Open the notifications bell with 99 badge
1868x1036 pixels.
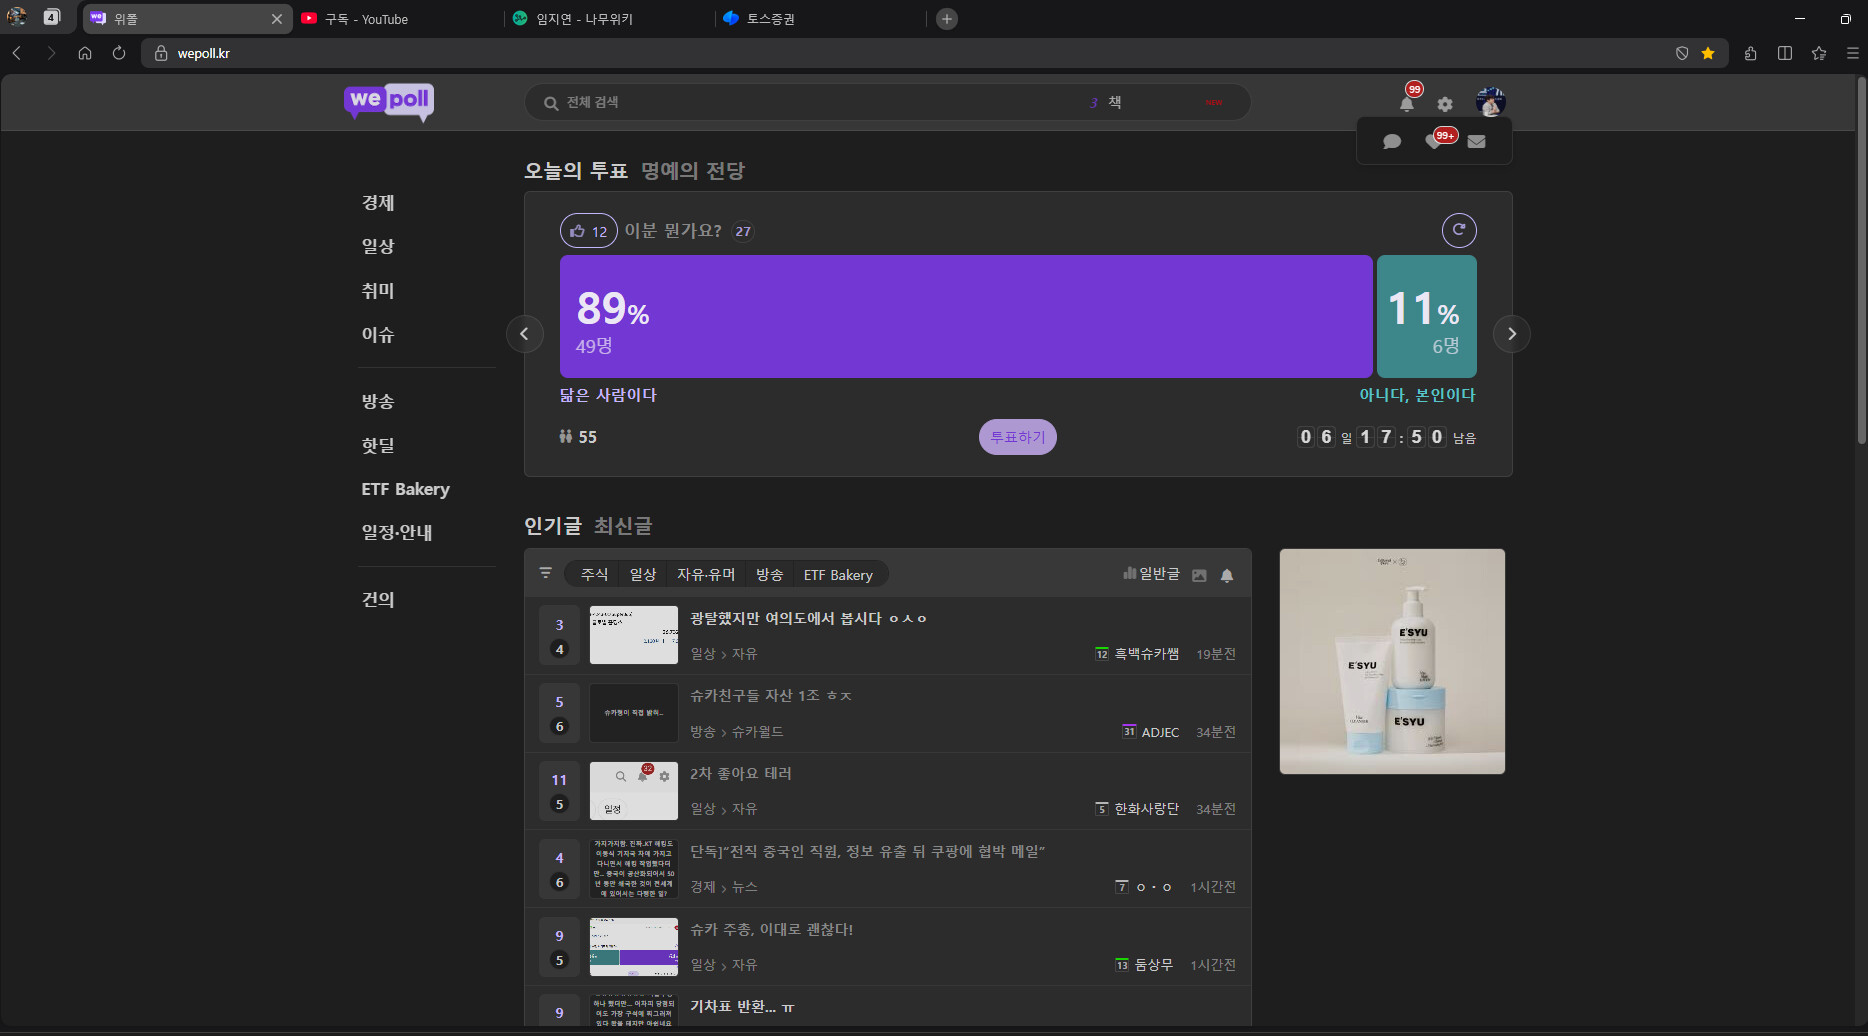(1407, 103)
